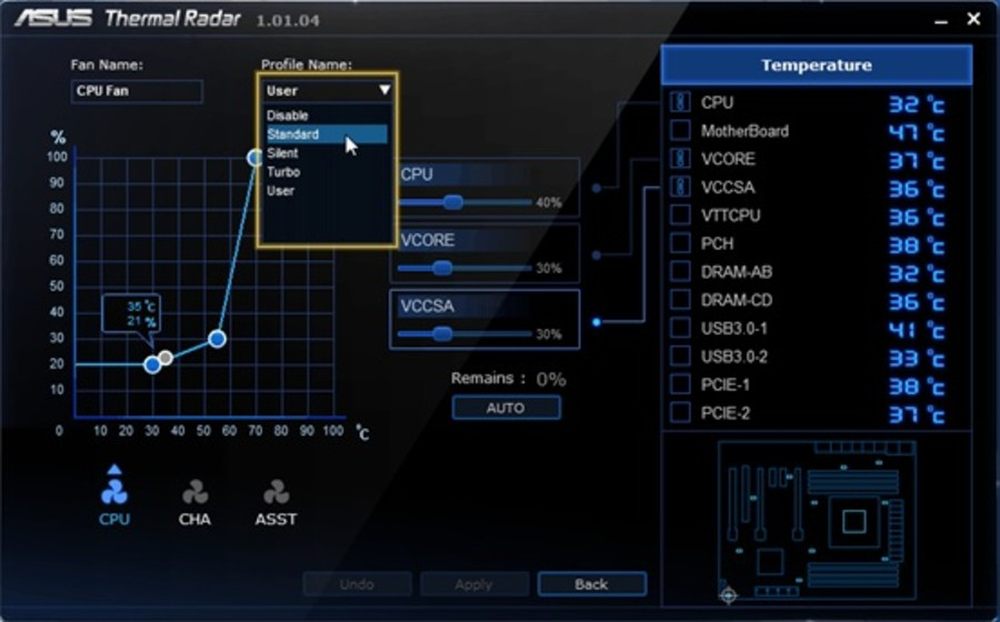Click the crosshair target icon on motherboard diagram
This screenshot has width=1000, height=622.
[728, 595]
